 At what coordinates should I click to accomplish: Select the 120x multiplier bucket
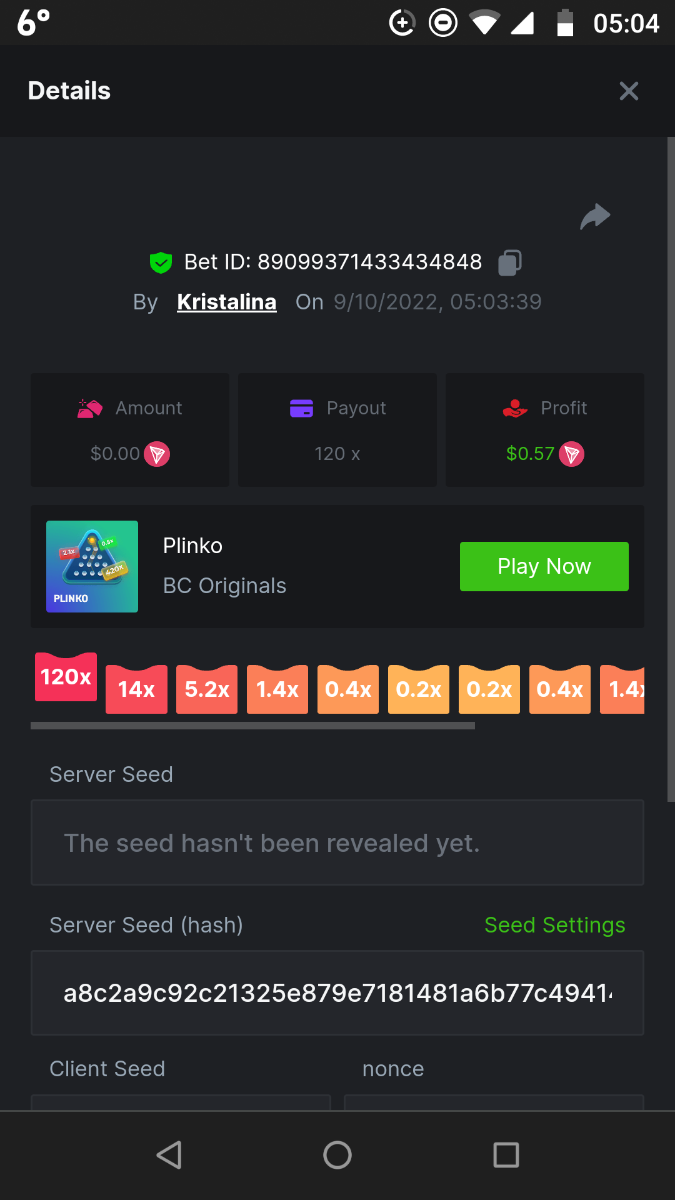(x=65, y=679)
